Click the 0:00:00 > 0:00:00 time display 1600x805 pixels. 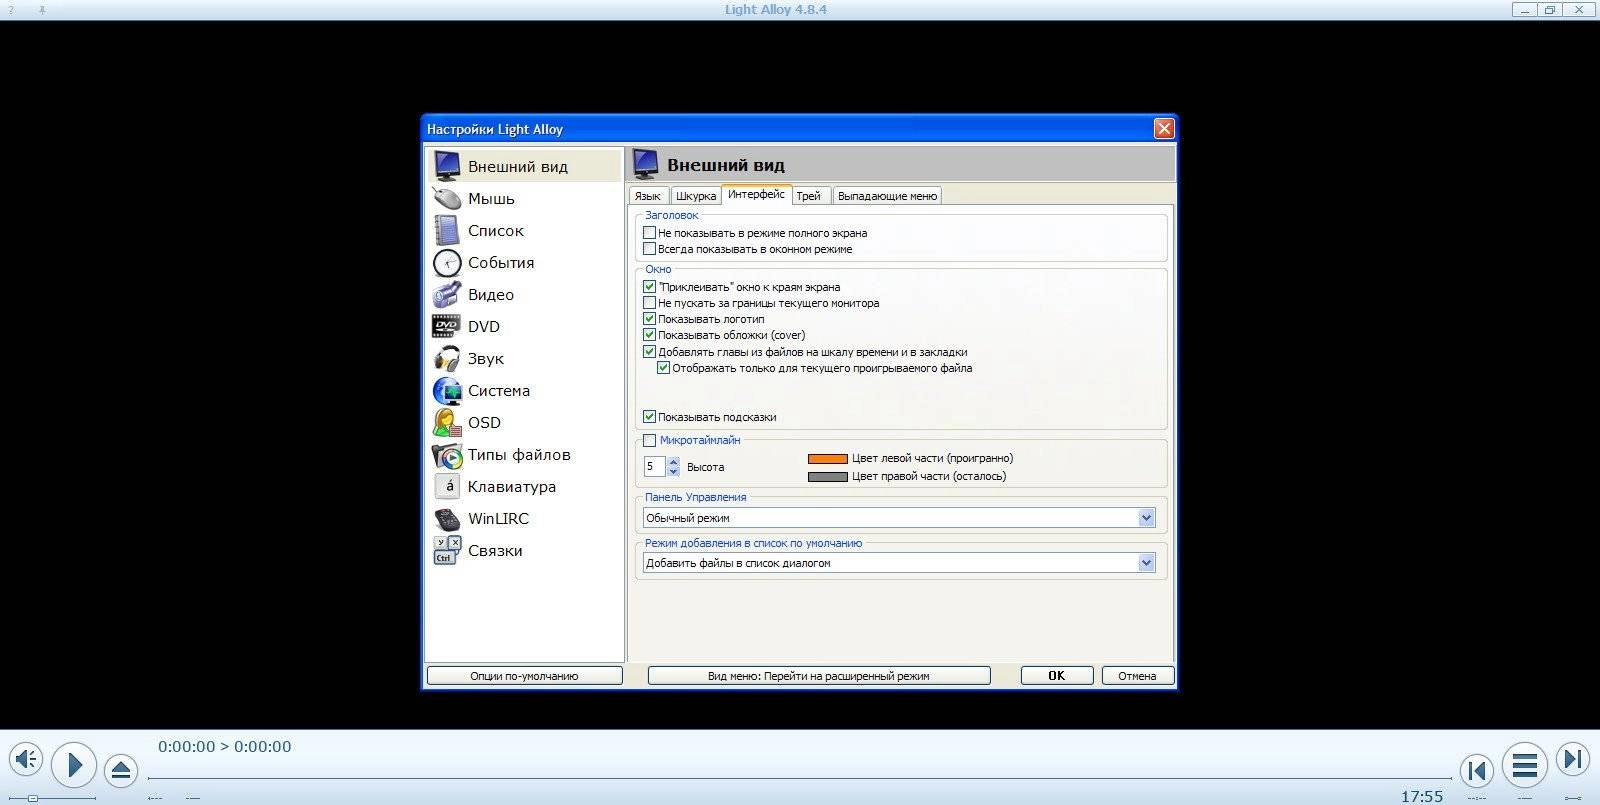click(x=225, y=746)
